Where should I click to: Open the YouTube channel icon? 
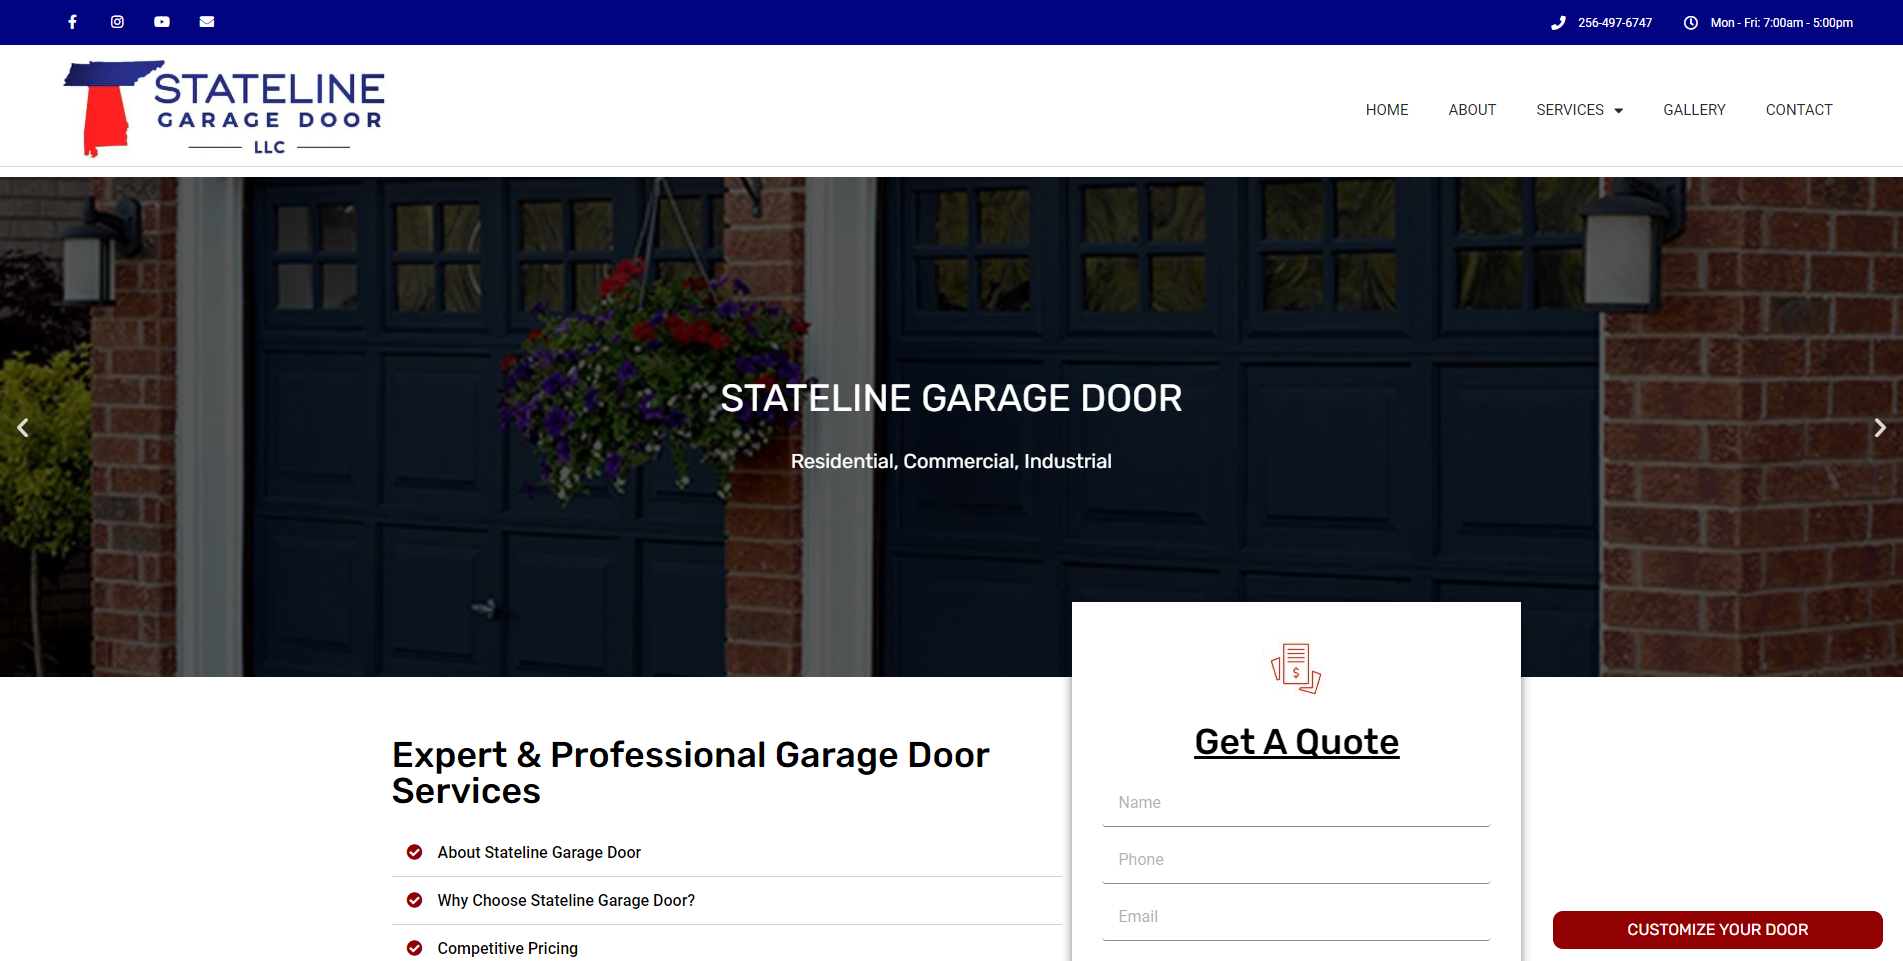(x=162, y=22)
